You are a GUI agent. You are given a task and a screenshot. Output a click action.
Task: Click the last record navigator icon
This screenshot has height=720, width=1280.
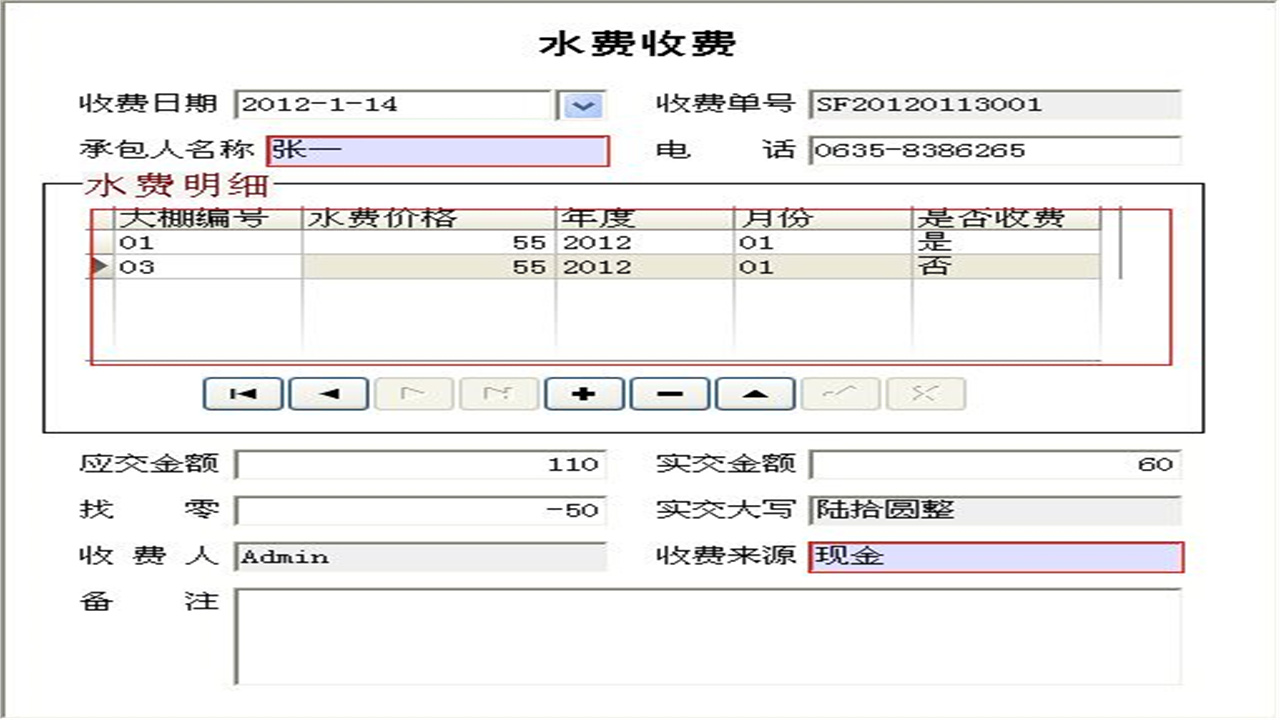(499, 393)
